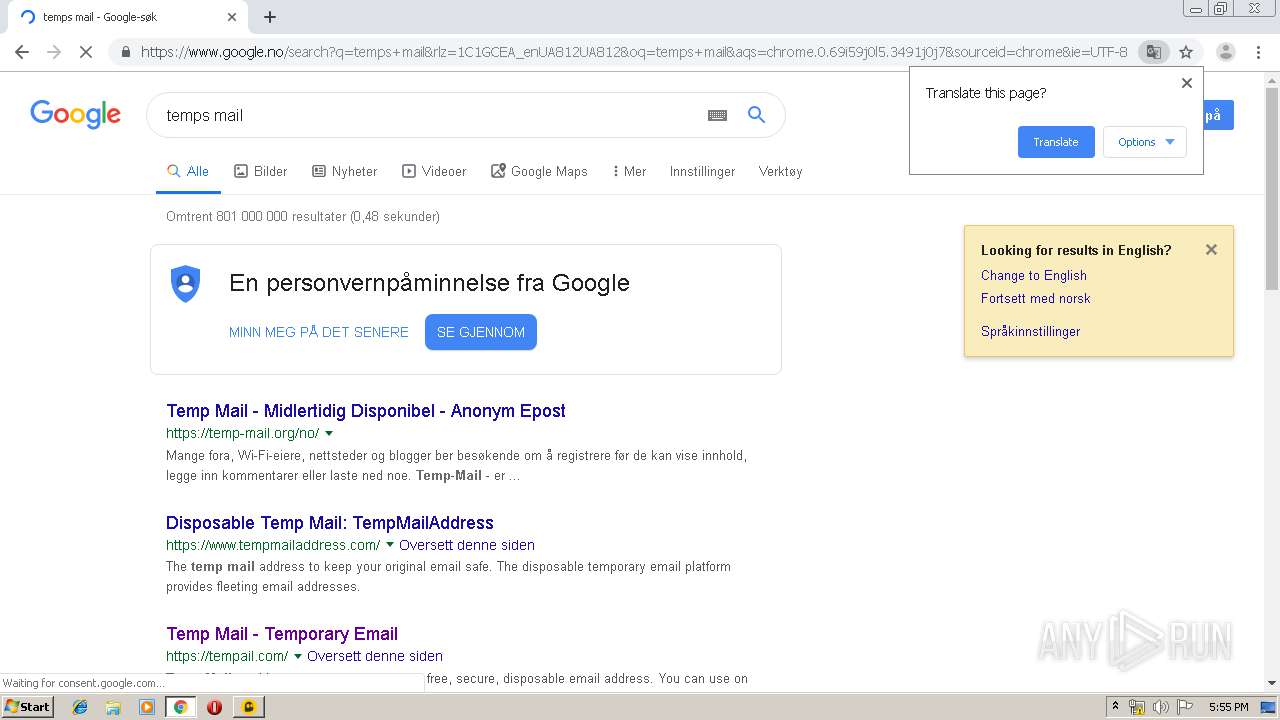Screen dimensions: 1280x720
Task: Open Disposable Temp Mail: TempMailAddress result
Action: click(330, 523)
